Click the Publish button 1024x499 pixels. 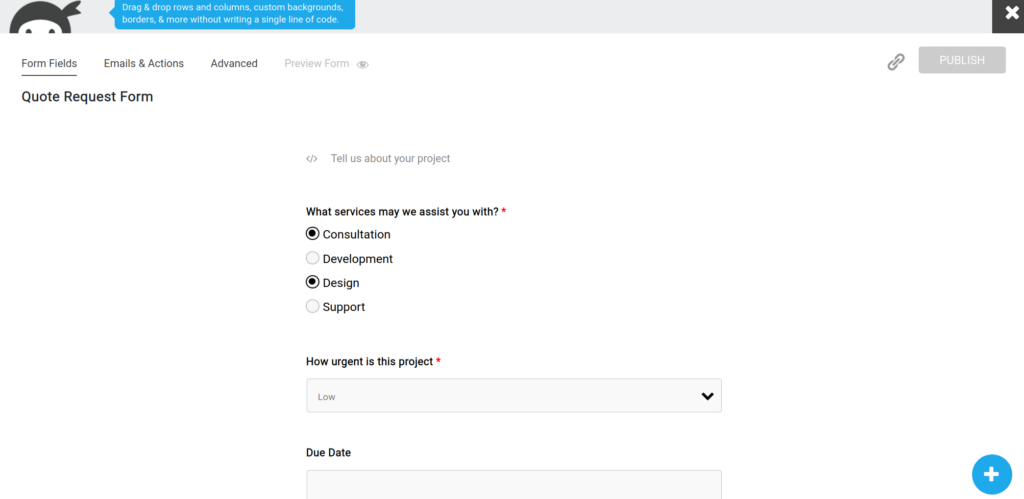point(962,60)
